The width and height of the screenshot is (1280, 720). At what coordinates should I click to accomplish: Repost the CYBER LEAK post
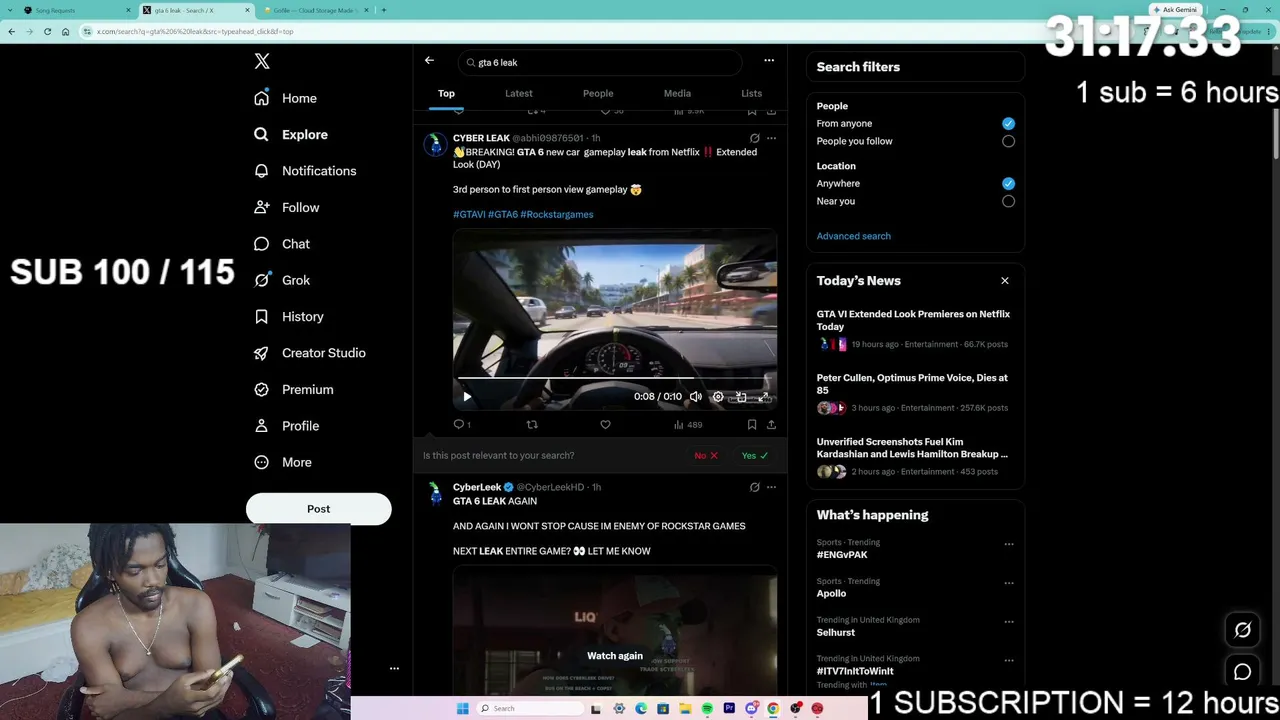point(532,425)
